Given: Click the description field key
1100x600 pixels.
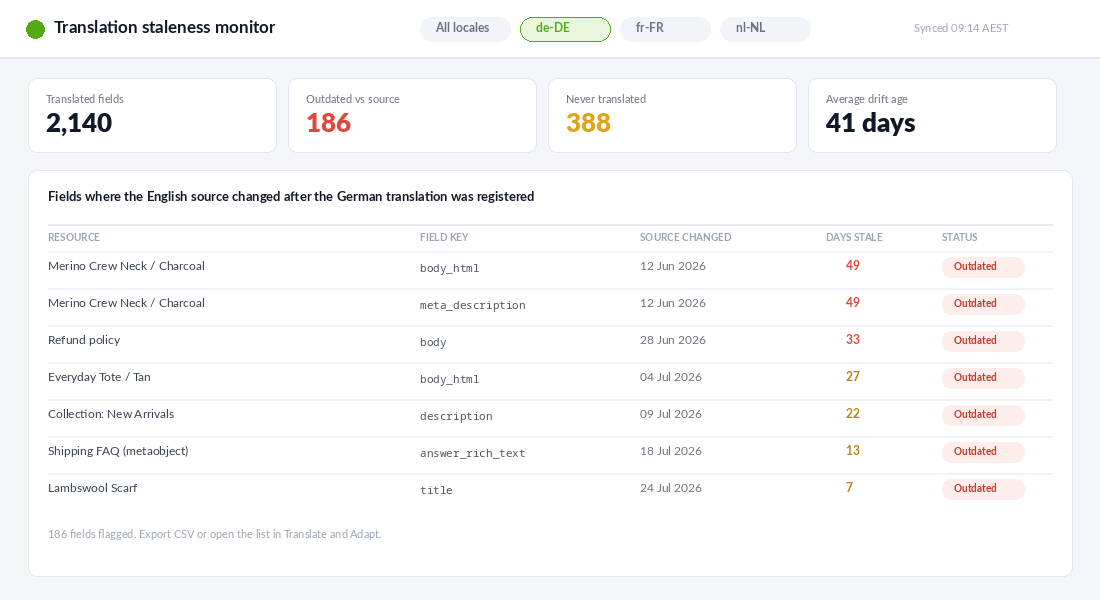Looking at the screenshot, I should click(x=456, y=416).
